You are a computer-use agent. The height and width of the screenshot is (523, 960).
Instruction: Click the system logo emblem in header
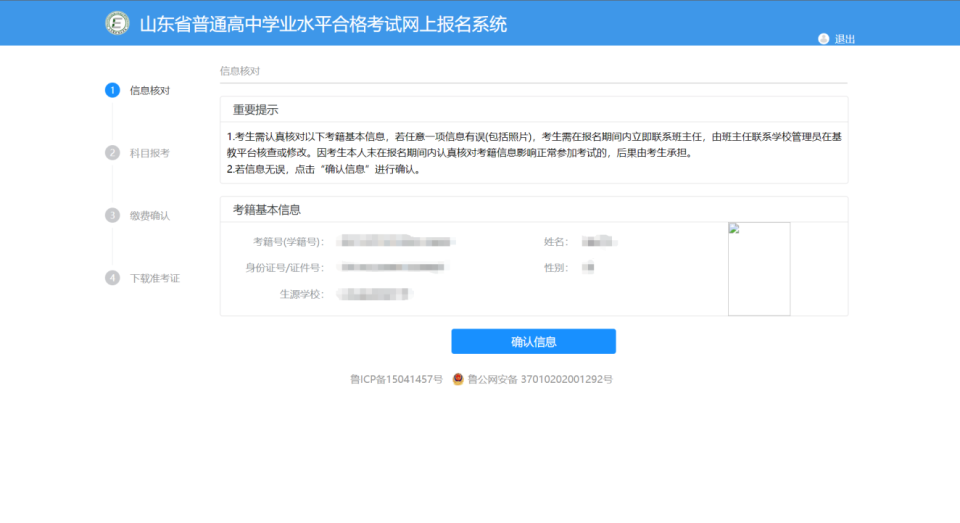[117, 23]
